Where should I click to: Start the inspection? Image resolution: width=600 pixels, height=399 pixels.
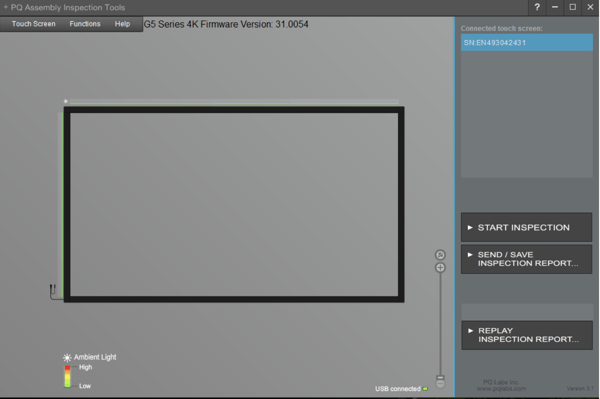[x=526, y=228]
